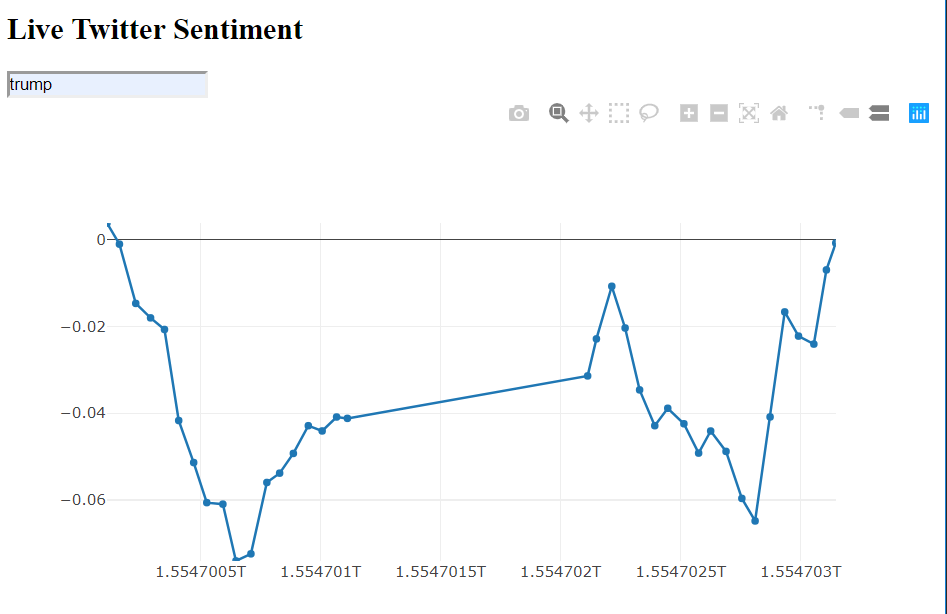
Task: Select the Zoom tool in the modebar
Action: [558, 113]
